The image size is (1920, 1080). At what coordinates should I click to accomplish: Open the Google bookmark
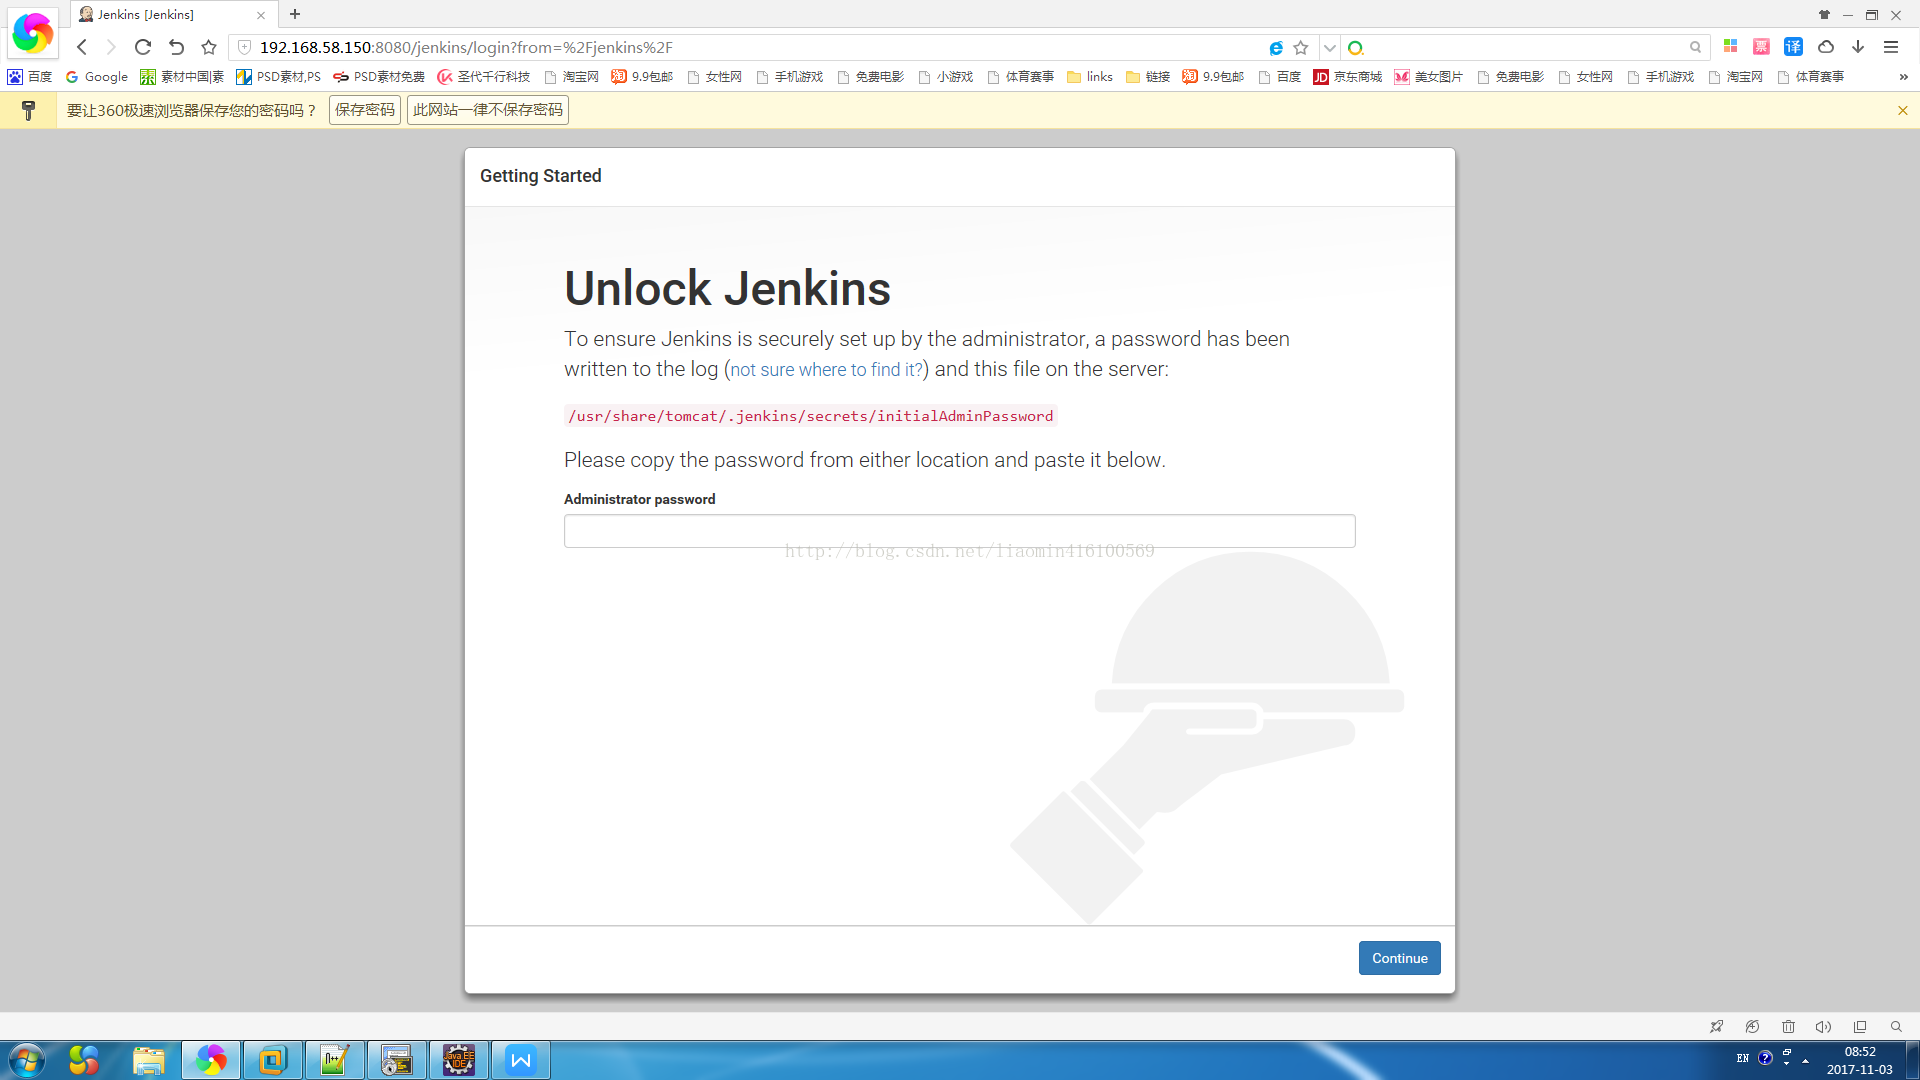pos(97,77)
